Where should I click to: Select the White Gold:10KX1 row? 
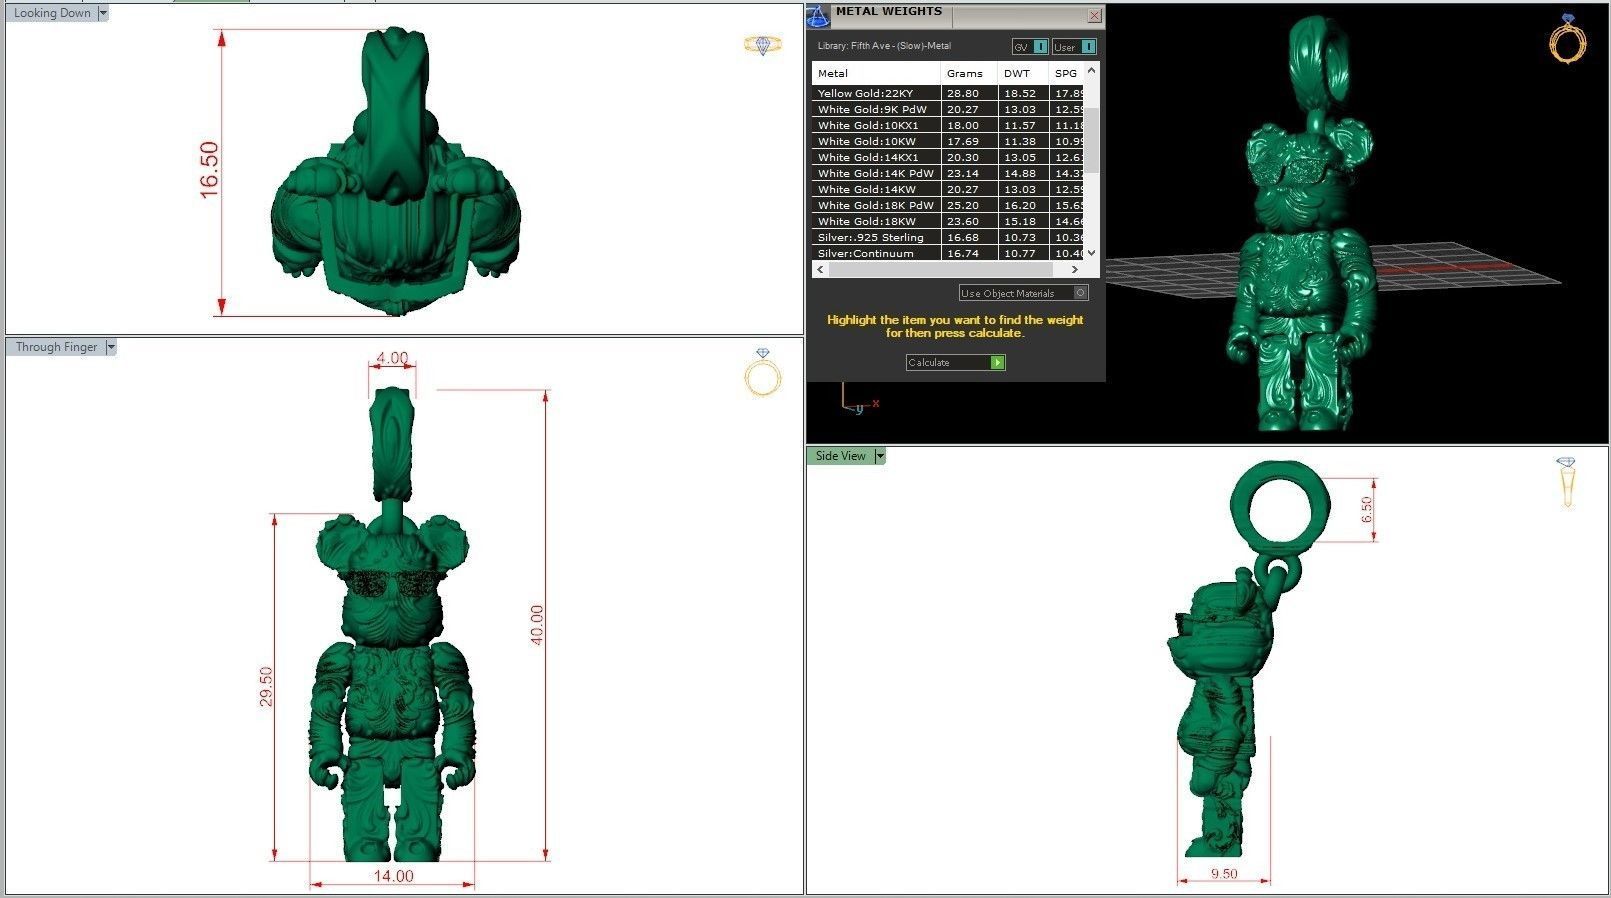[x=948, y=125]
